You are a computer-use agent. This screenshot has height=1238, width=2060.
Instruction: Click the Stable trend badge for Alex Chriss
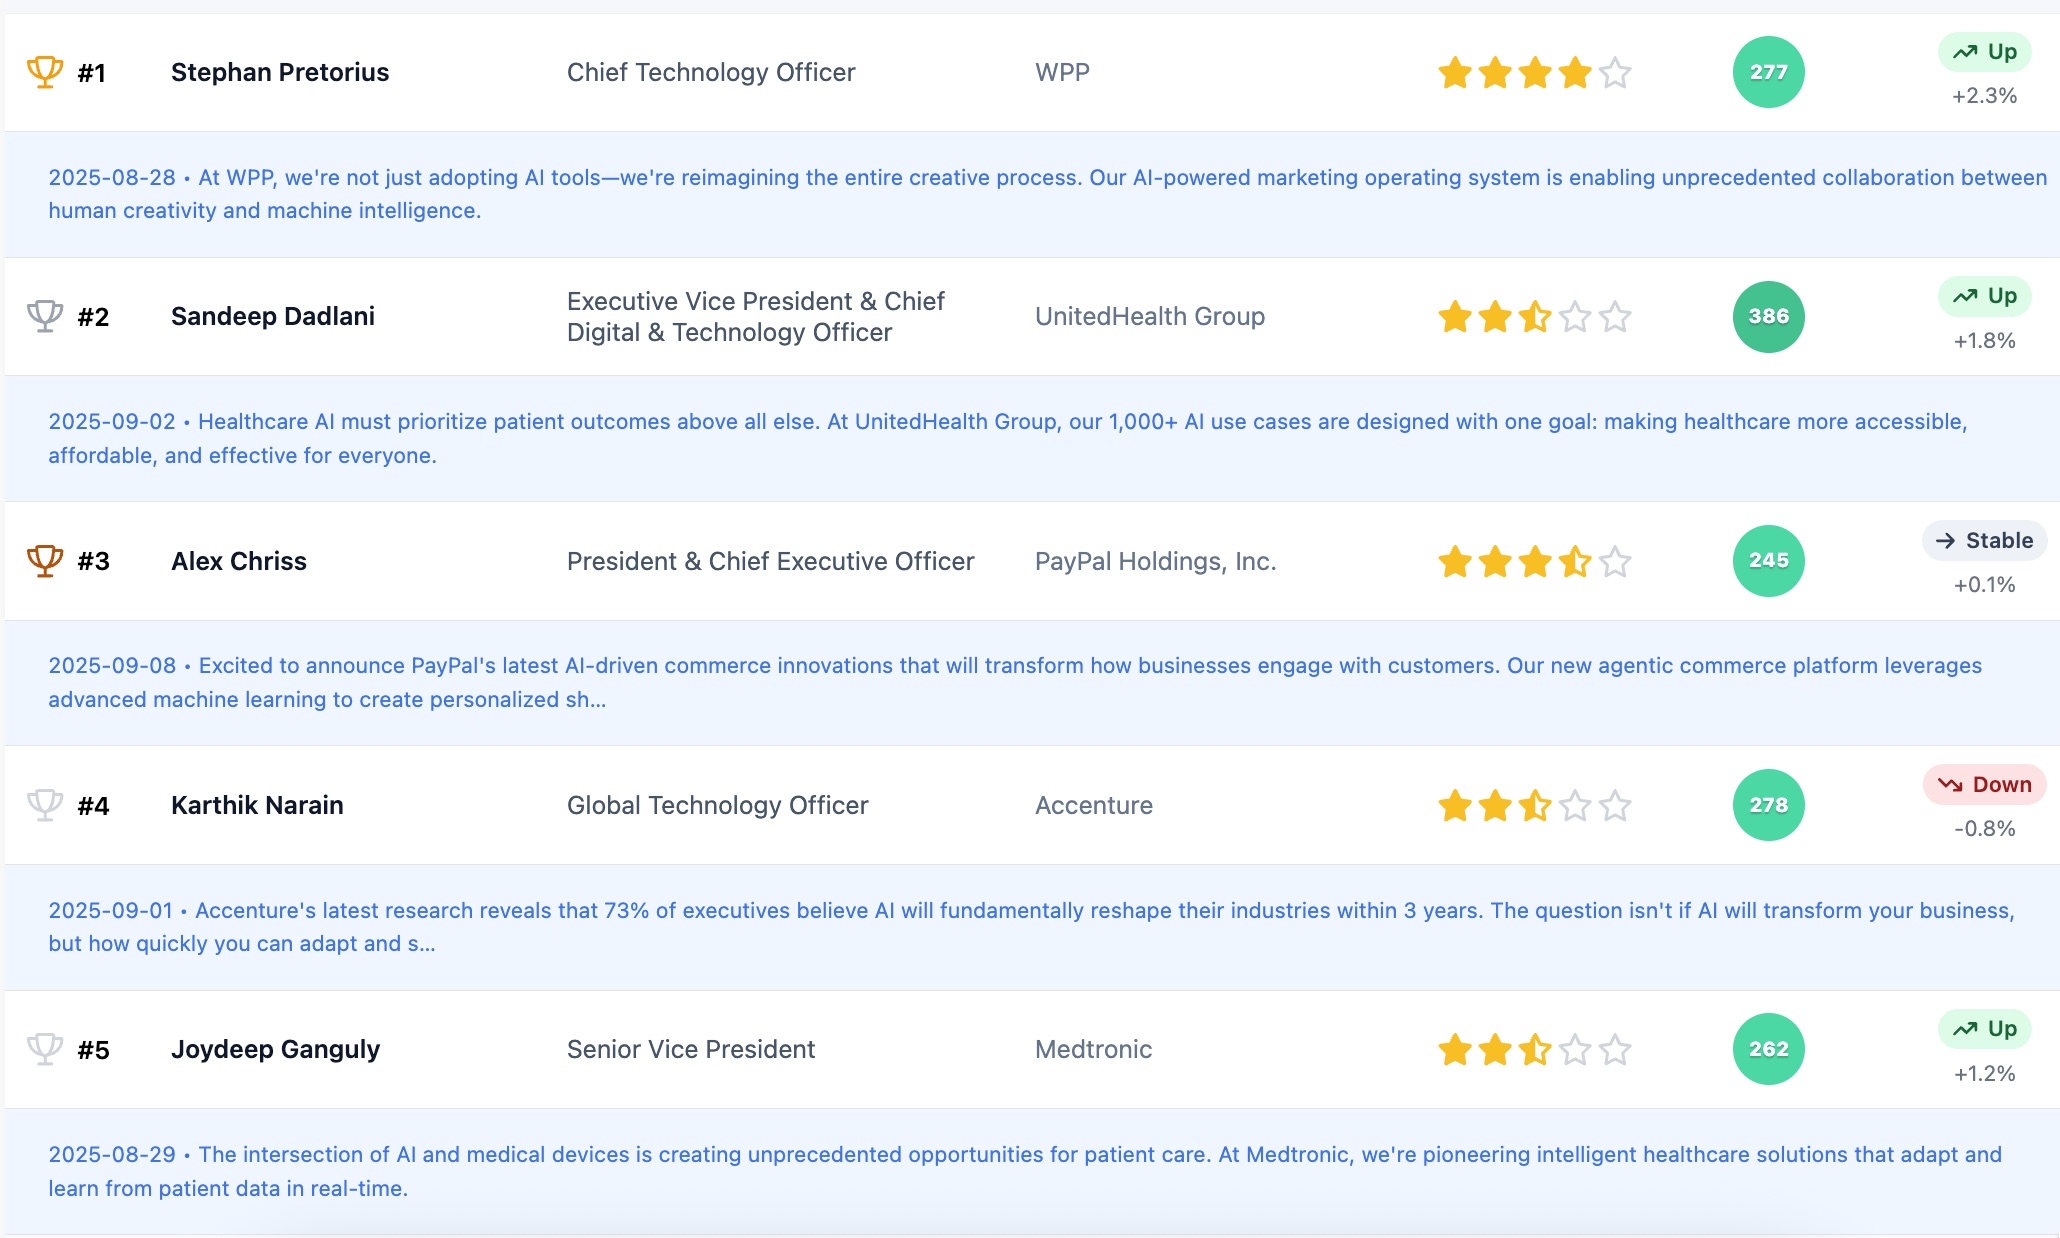pyautogui.click(x=1984, y=541)
